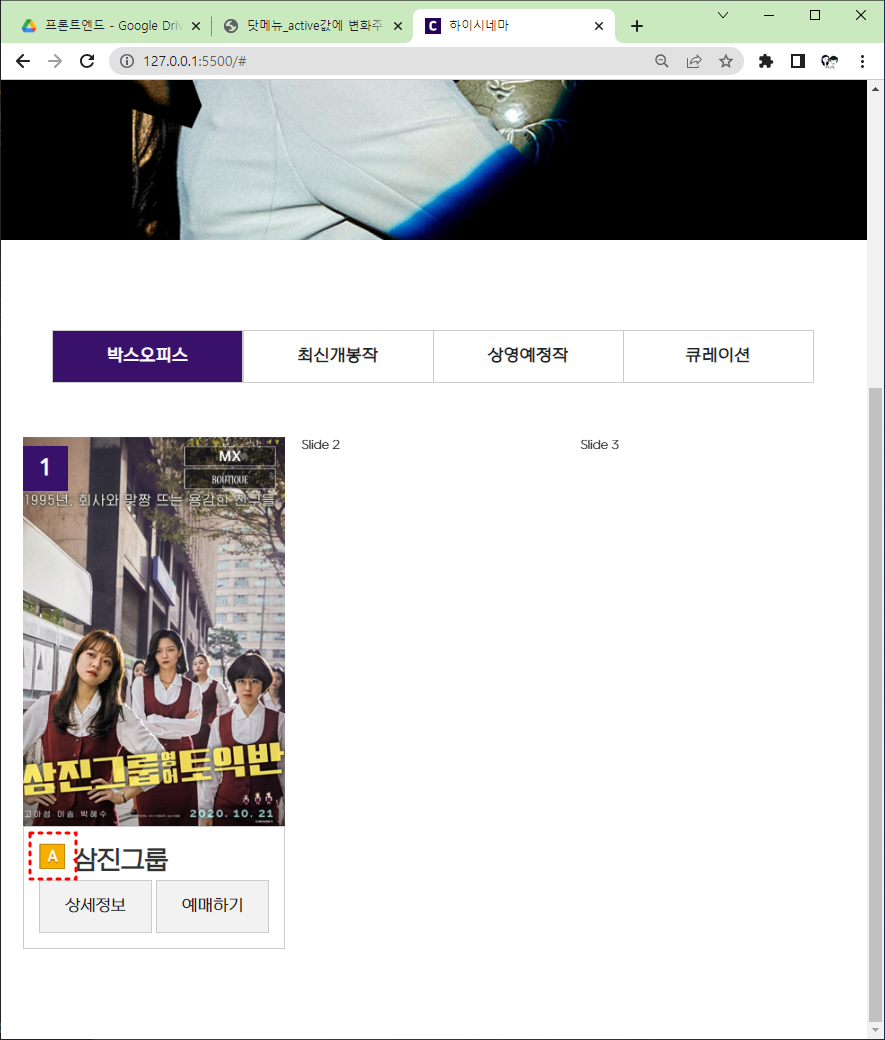Go forward in browser history
The width and height of the screenshot is (885, 1040).
tap(55, 61)
